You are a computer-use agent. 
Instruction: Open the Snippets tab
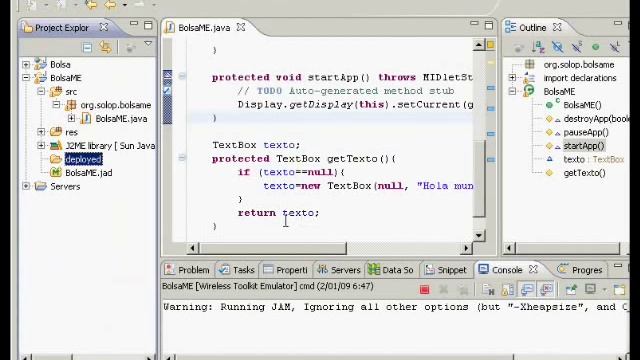pyautogui.click(x=445, y=270)
